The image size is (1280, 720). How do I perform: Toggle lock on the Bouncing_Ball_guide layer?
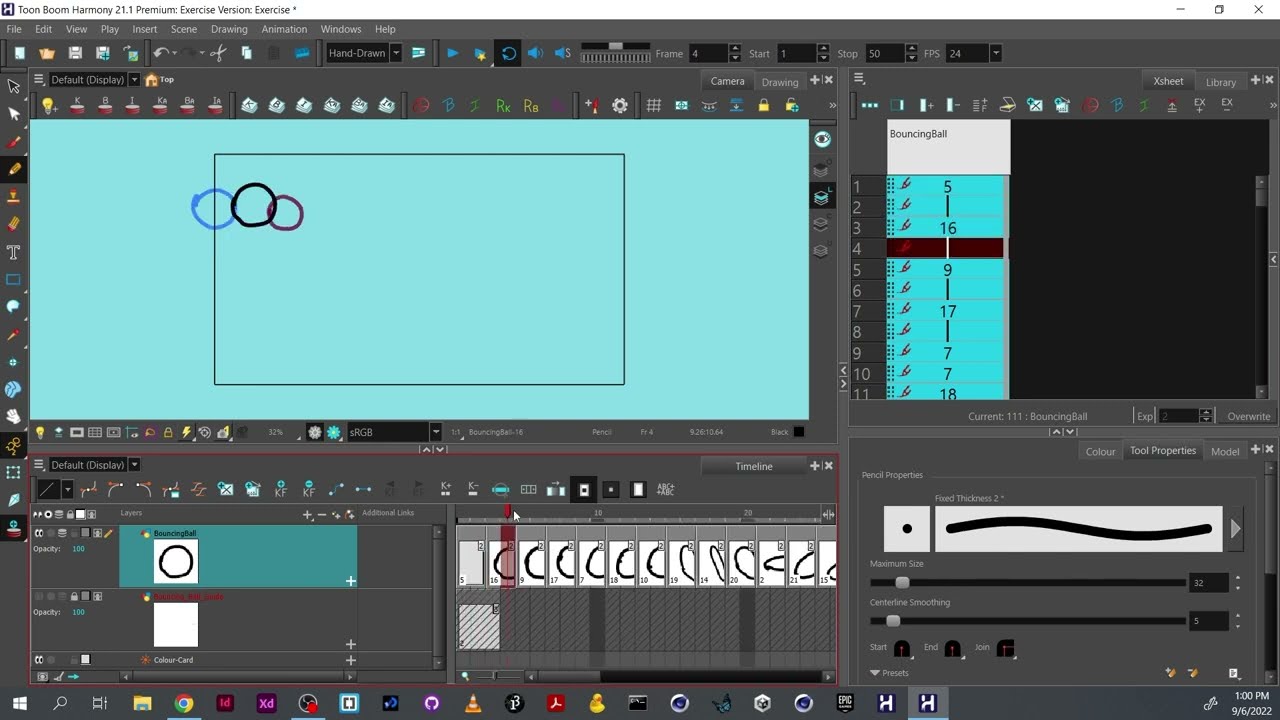click(74, 597)
